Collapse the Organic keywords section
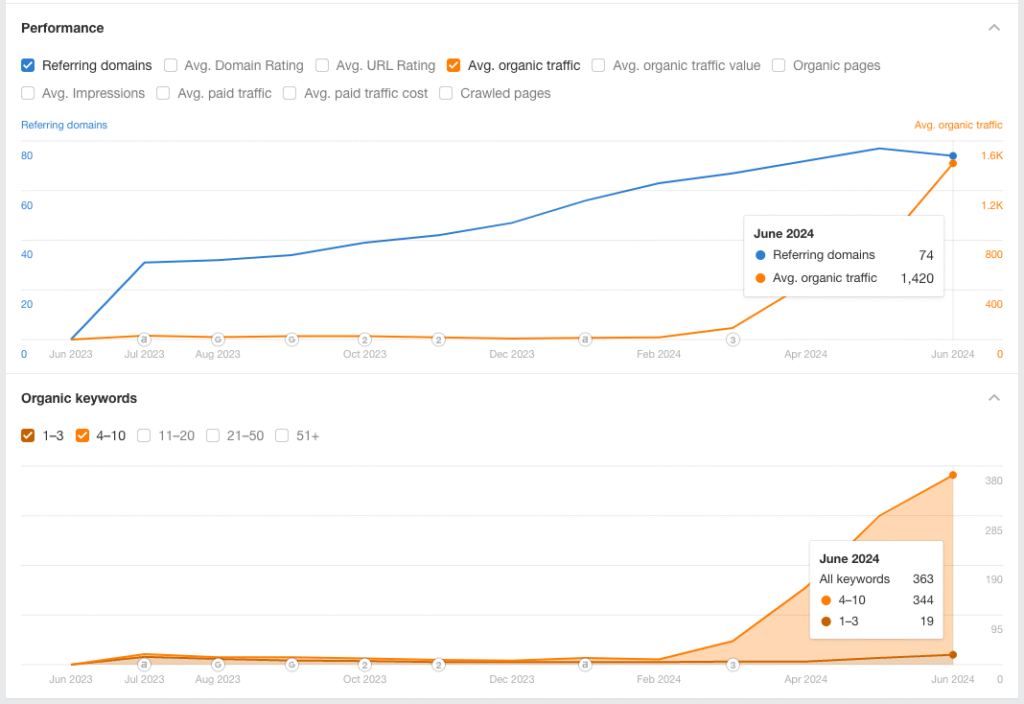1024x704 pixels. [x=994, y=397]
